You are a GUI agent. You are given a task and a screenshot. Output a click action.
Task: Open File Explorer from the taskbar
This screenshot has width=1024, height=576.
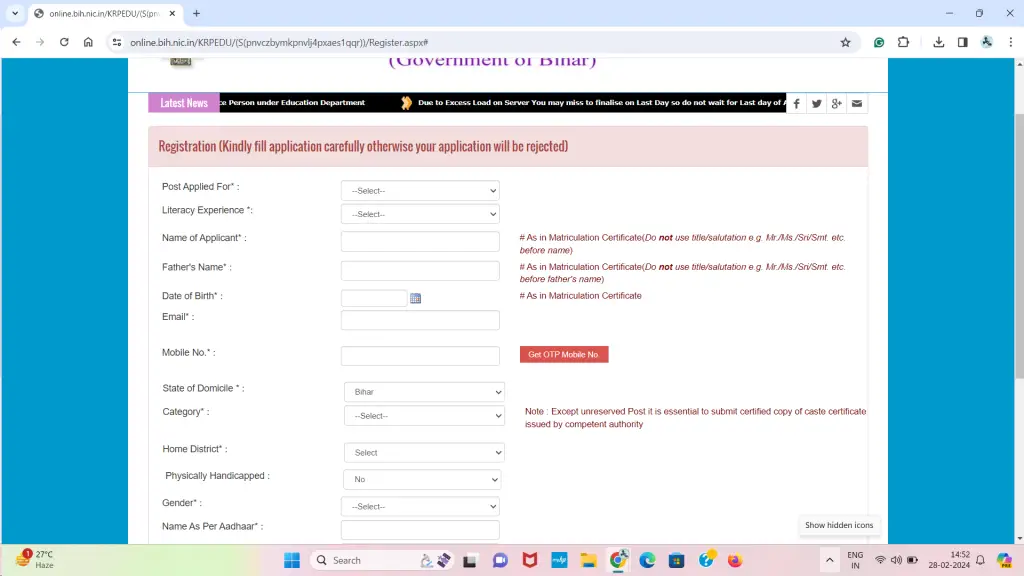pos(588,560)
